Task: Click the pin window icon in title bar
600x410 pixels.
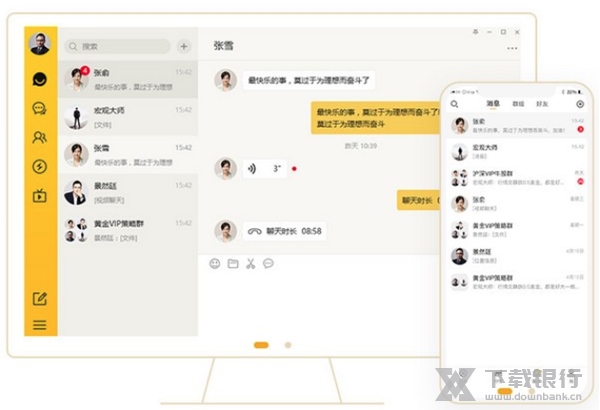Action: coord(475,32)
